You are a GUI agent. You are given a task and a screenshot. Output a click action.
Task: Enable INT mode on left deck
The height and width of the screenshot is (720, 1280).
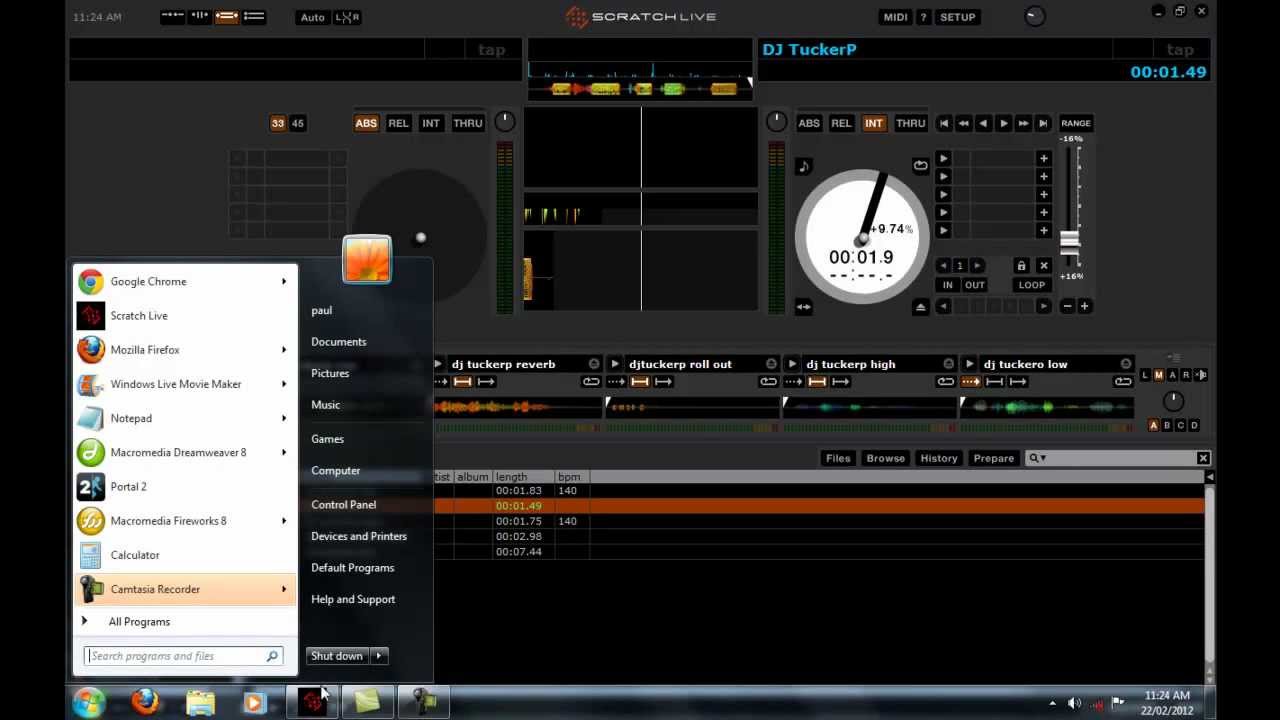coord(430,124)
